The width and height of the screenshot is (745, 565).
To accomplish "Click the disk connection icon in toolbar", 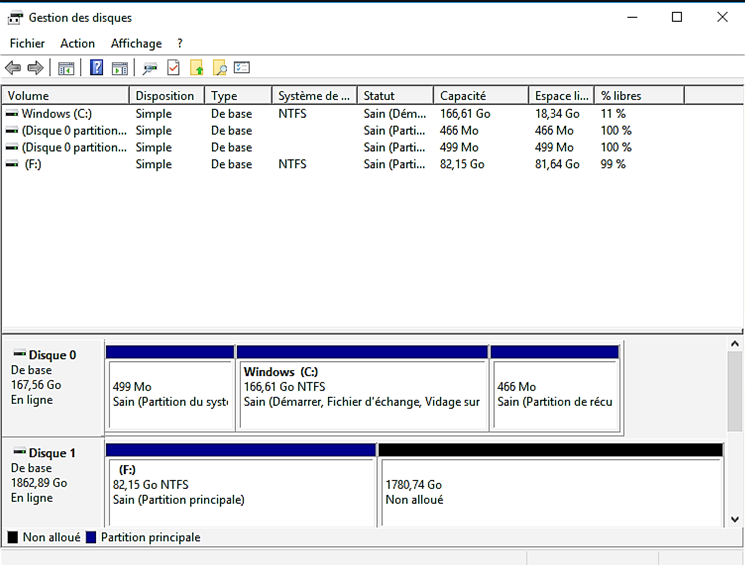I will pos(150,68).
